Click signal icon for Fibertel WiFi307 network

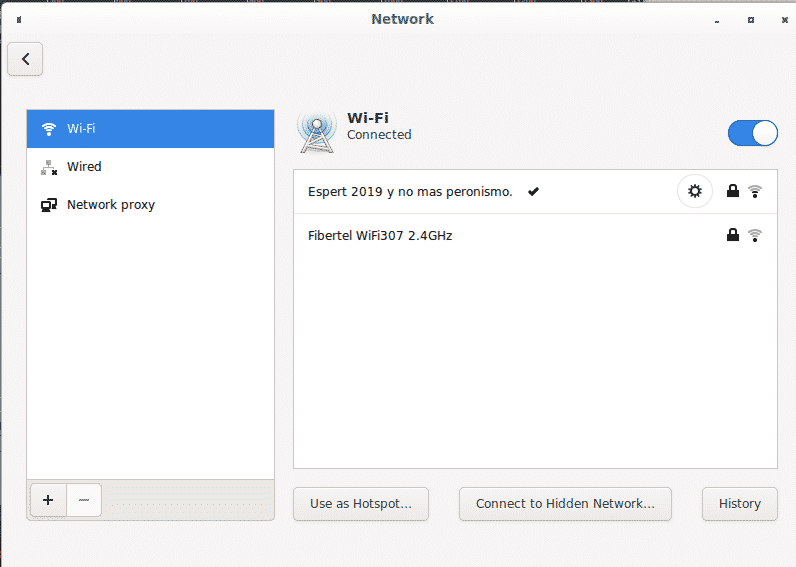pyautogui.click(x=755, y=235)
